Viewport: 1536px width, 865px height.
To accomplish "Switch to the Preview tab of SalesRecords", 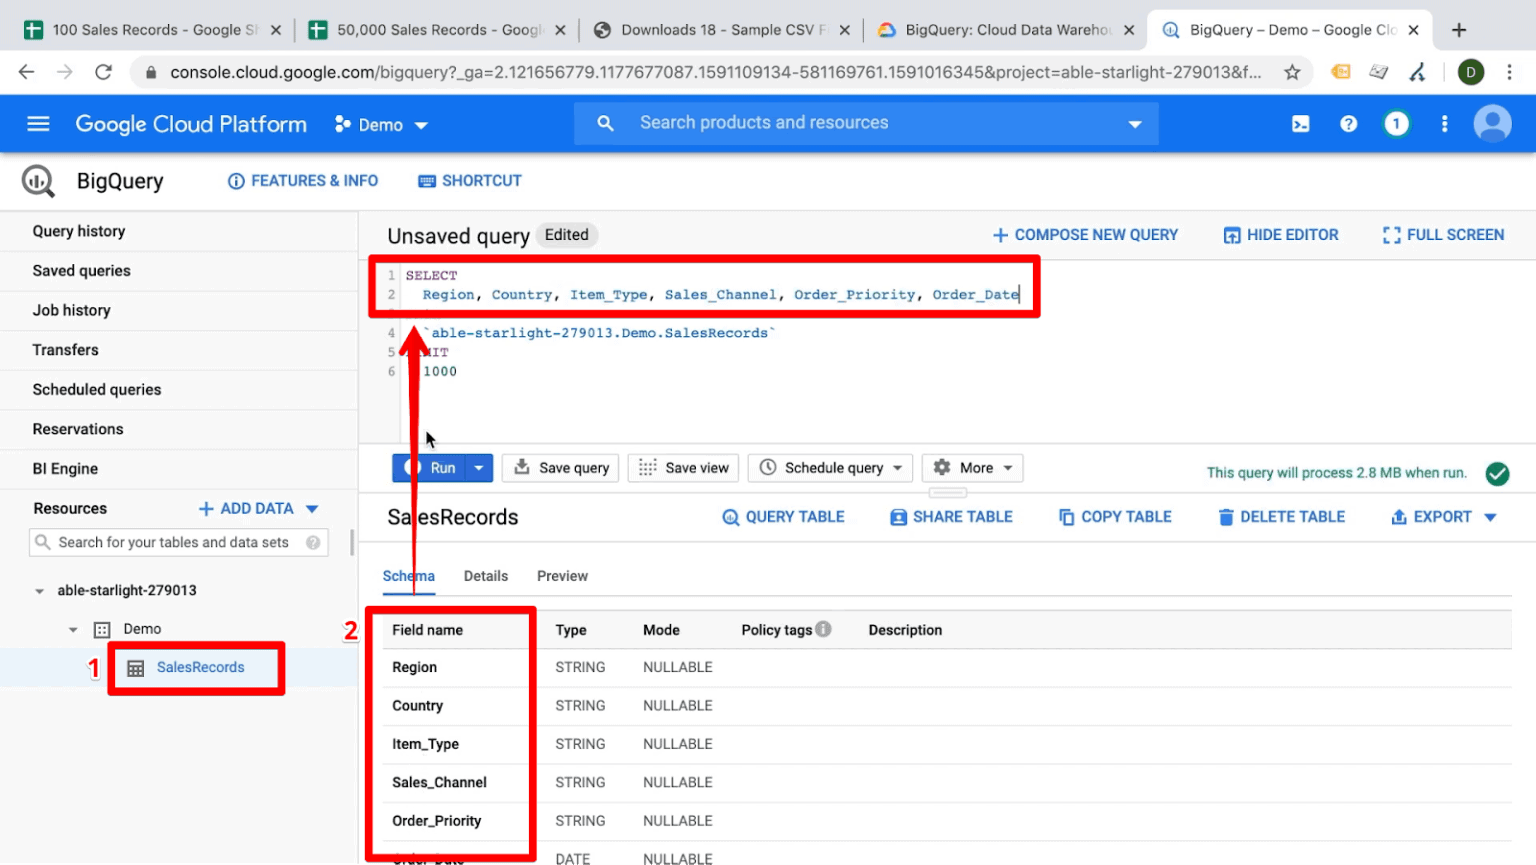I will coord(562,576).
